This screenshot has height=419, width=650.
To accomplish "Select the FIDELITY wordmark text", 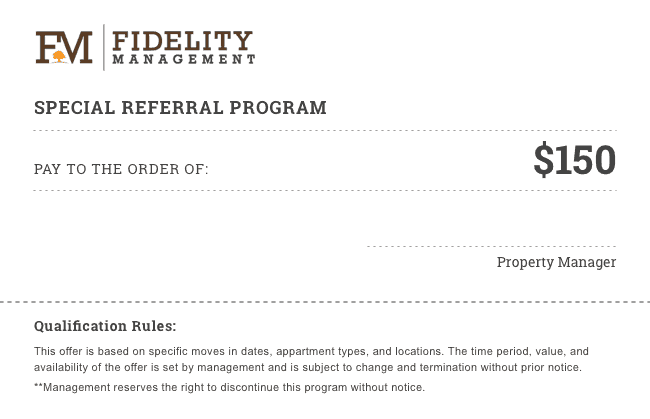I will (x=183, y=40).
